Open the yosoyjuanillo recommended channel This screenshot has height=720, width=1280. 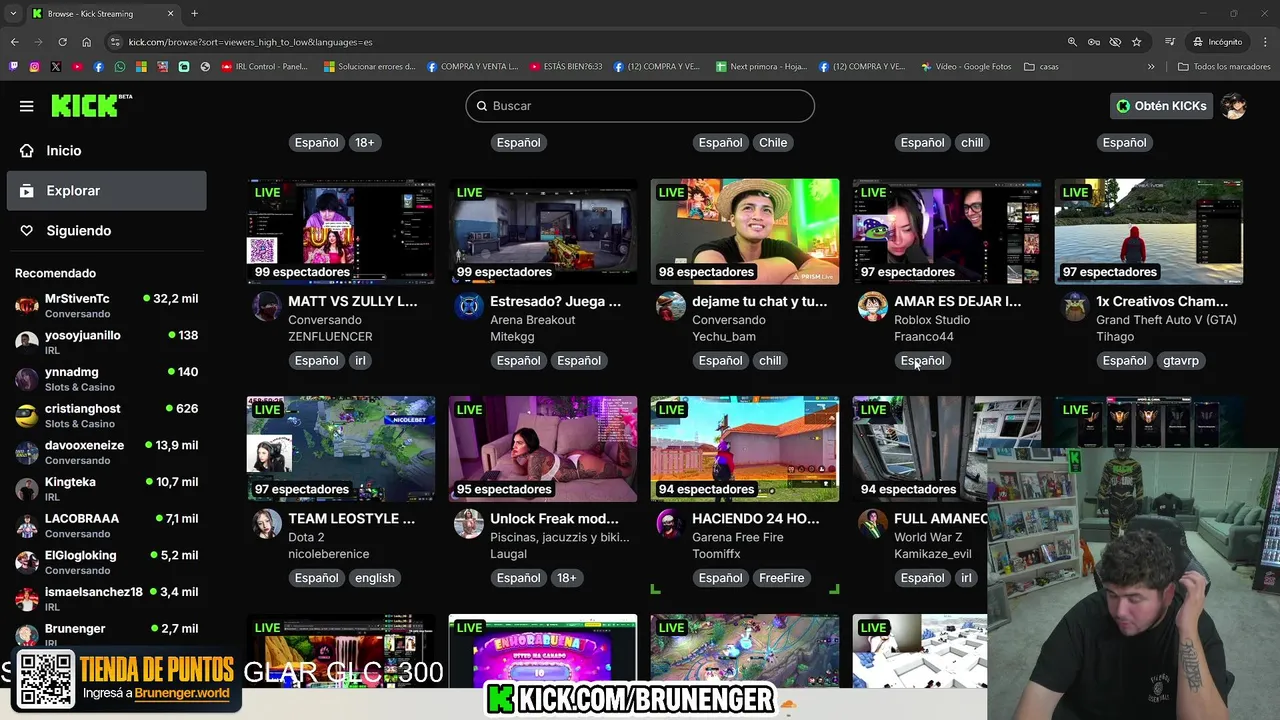(106, 342)
